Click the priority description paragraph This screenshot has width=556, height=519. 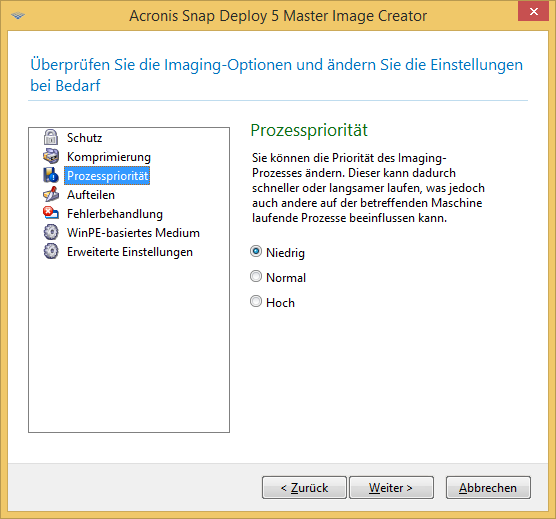pos(368,188)
